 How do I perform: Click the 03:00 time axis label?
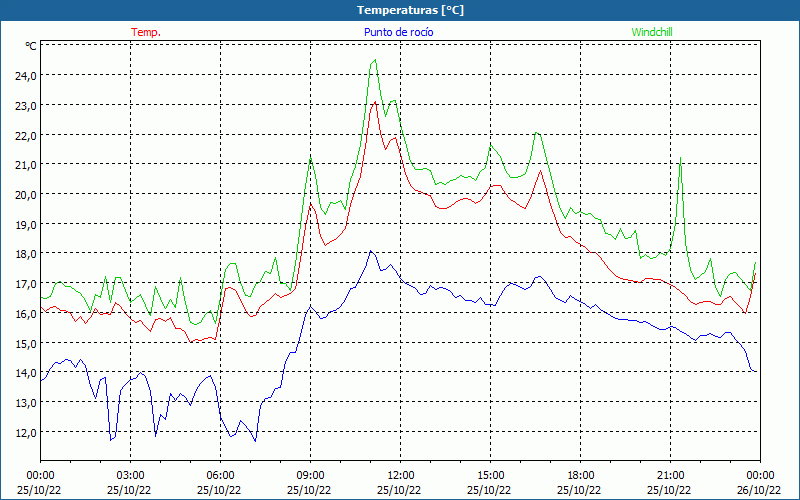pos(130,476)
